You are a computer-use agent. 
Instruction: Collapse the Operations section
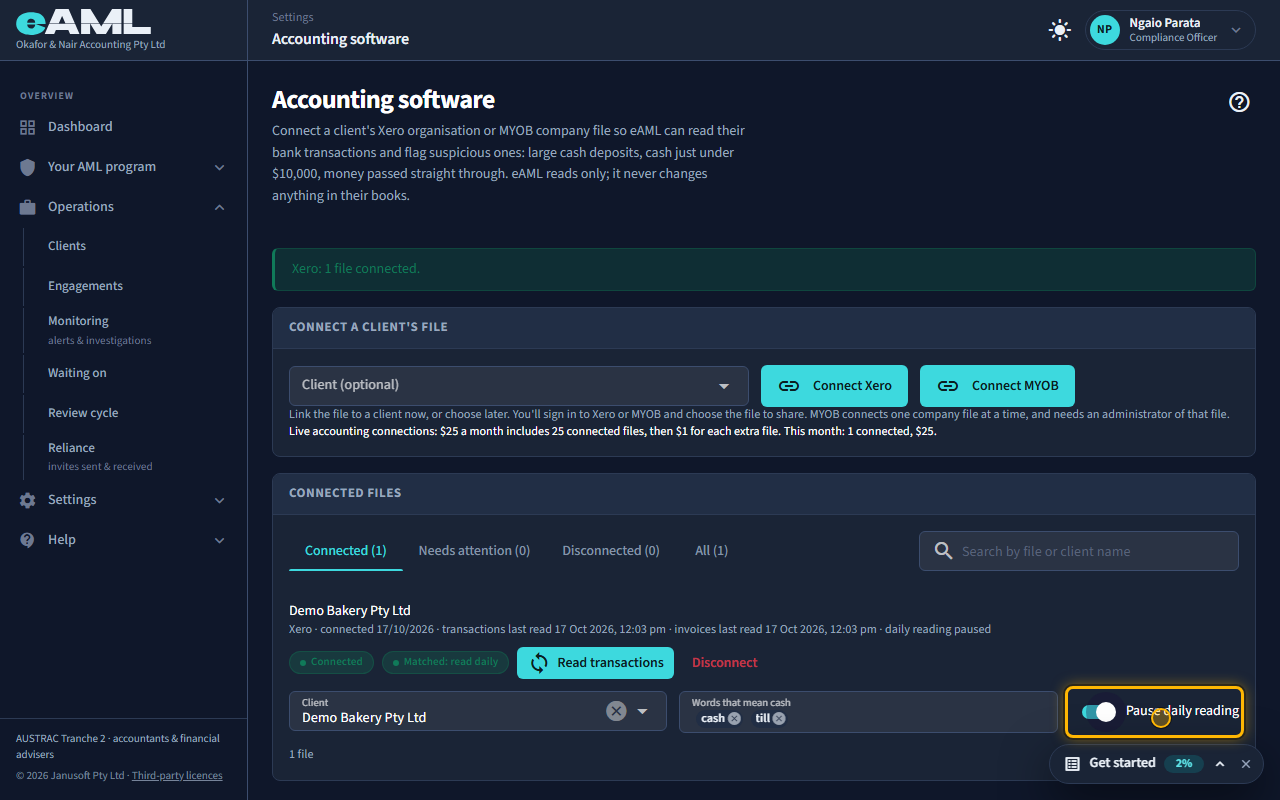(220, 207)
